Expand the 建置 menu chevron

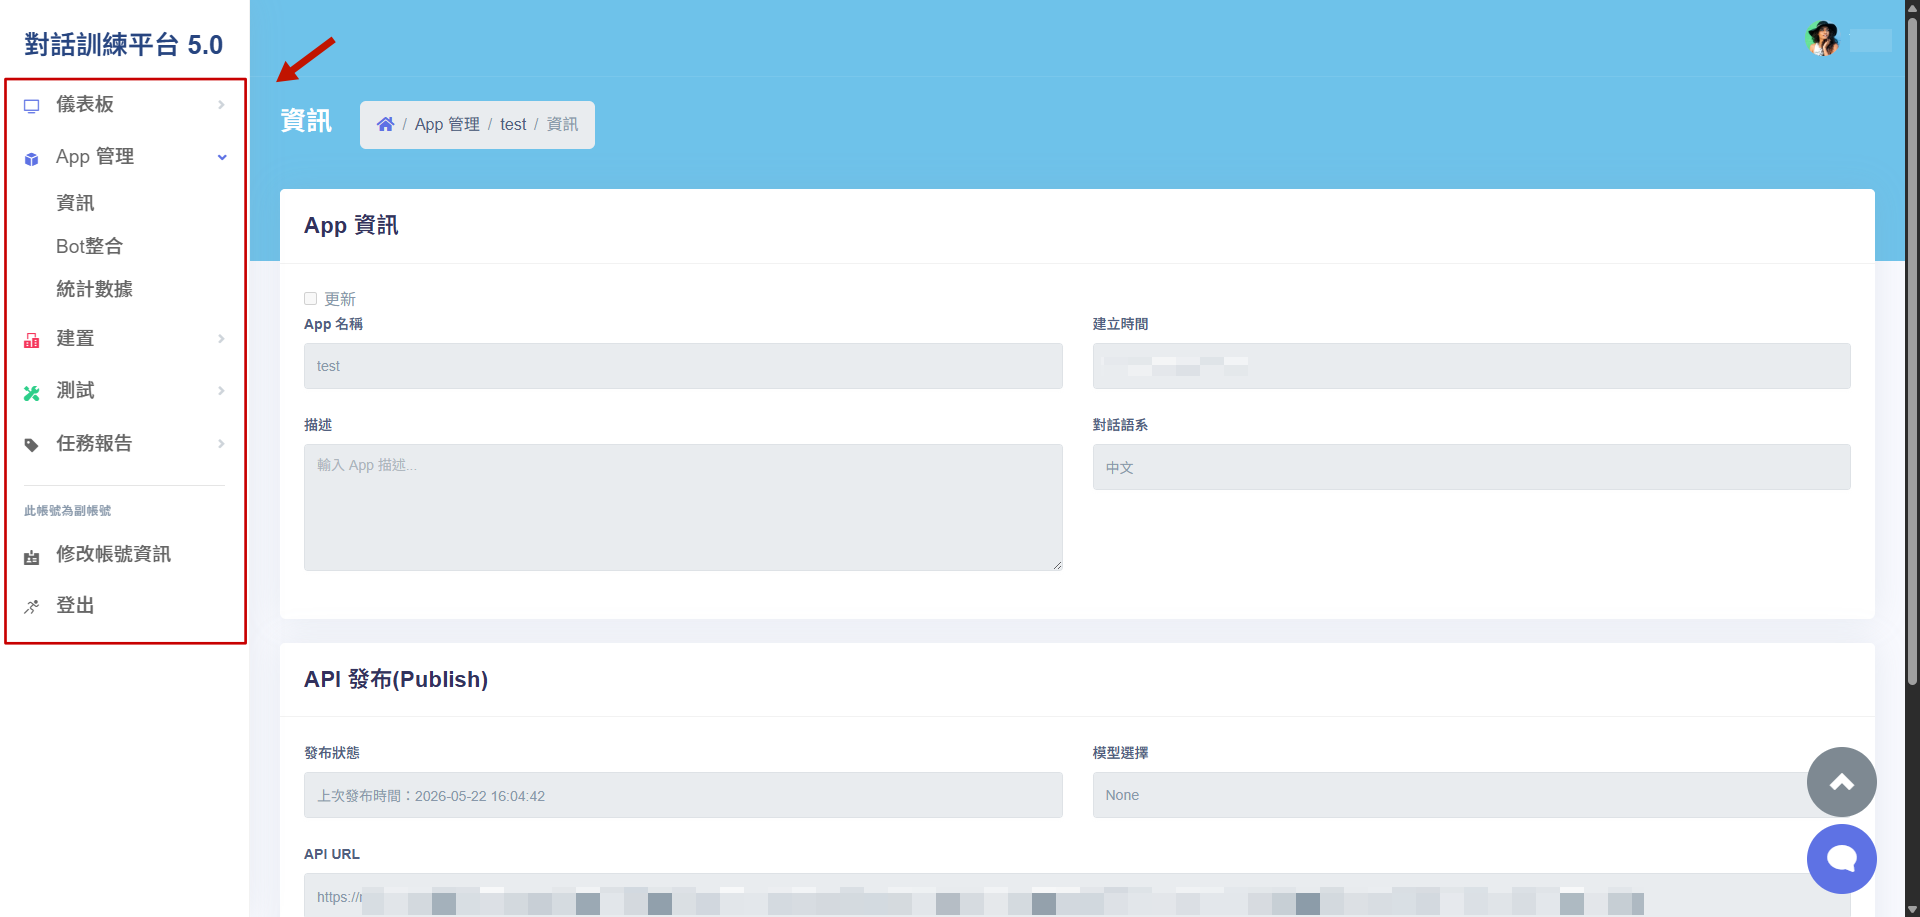tap(221, 339)
